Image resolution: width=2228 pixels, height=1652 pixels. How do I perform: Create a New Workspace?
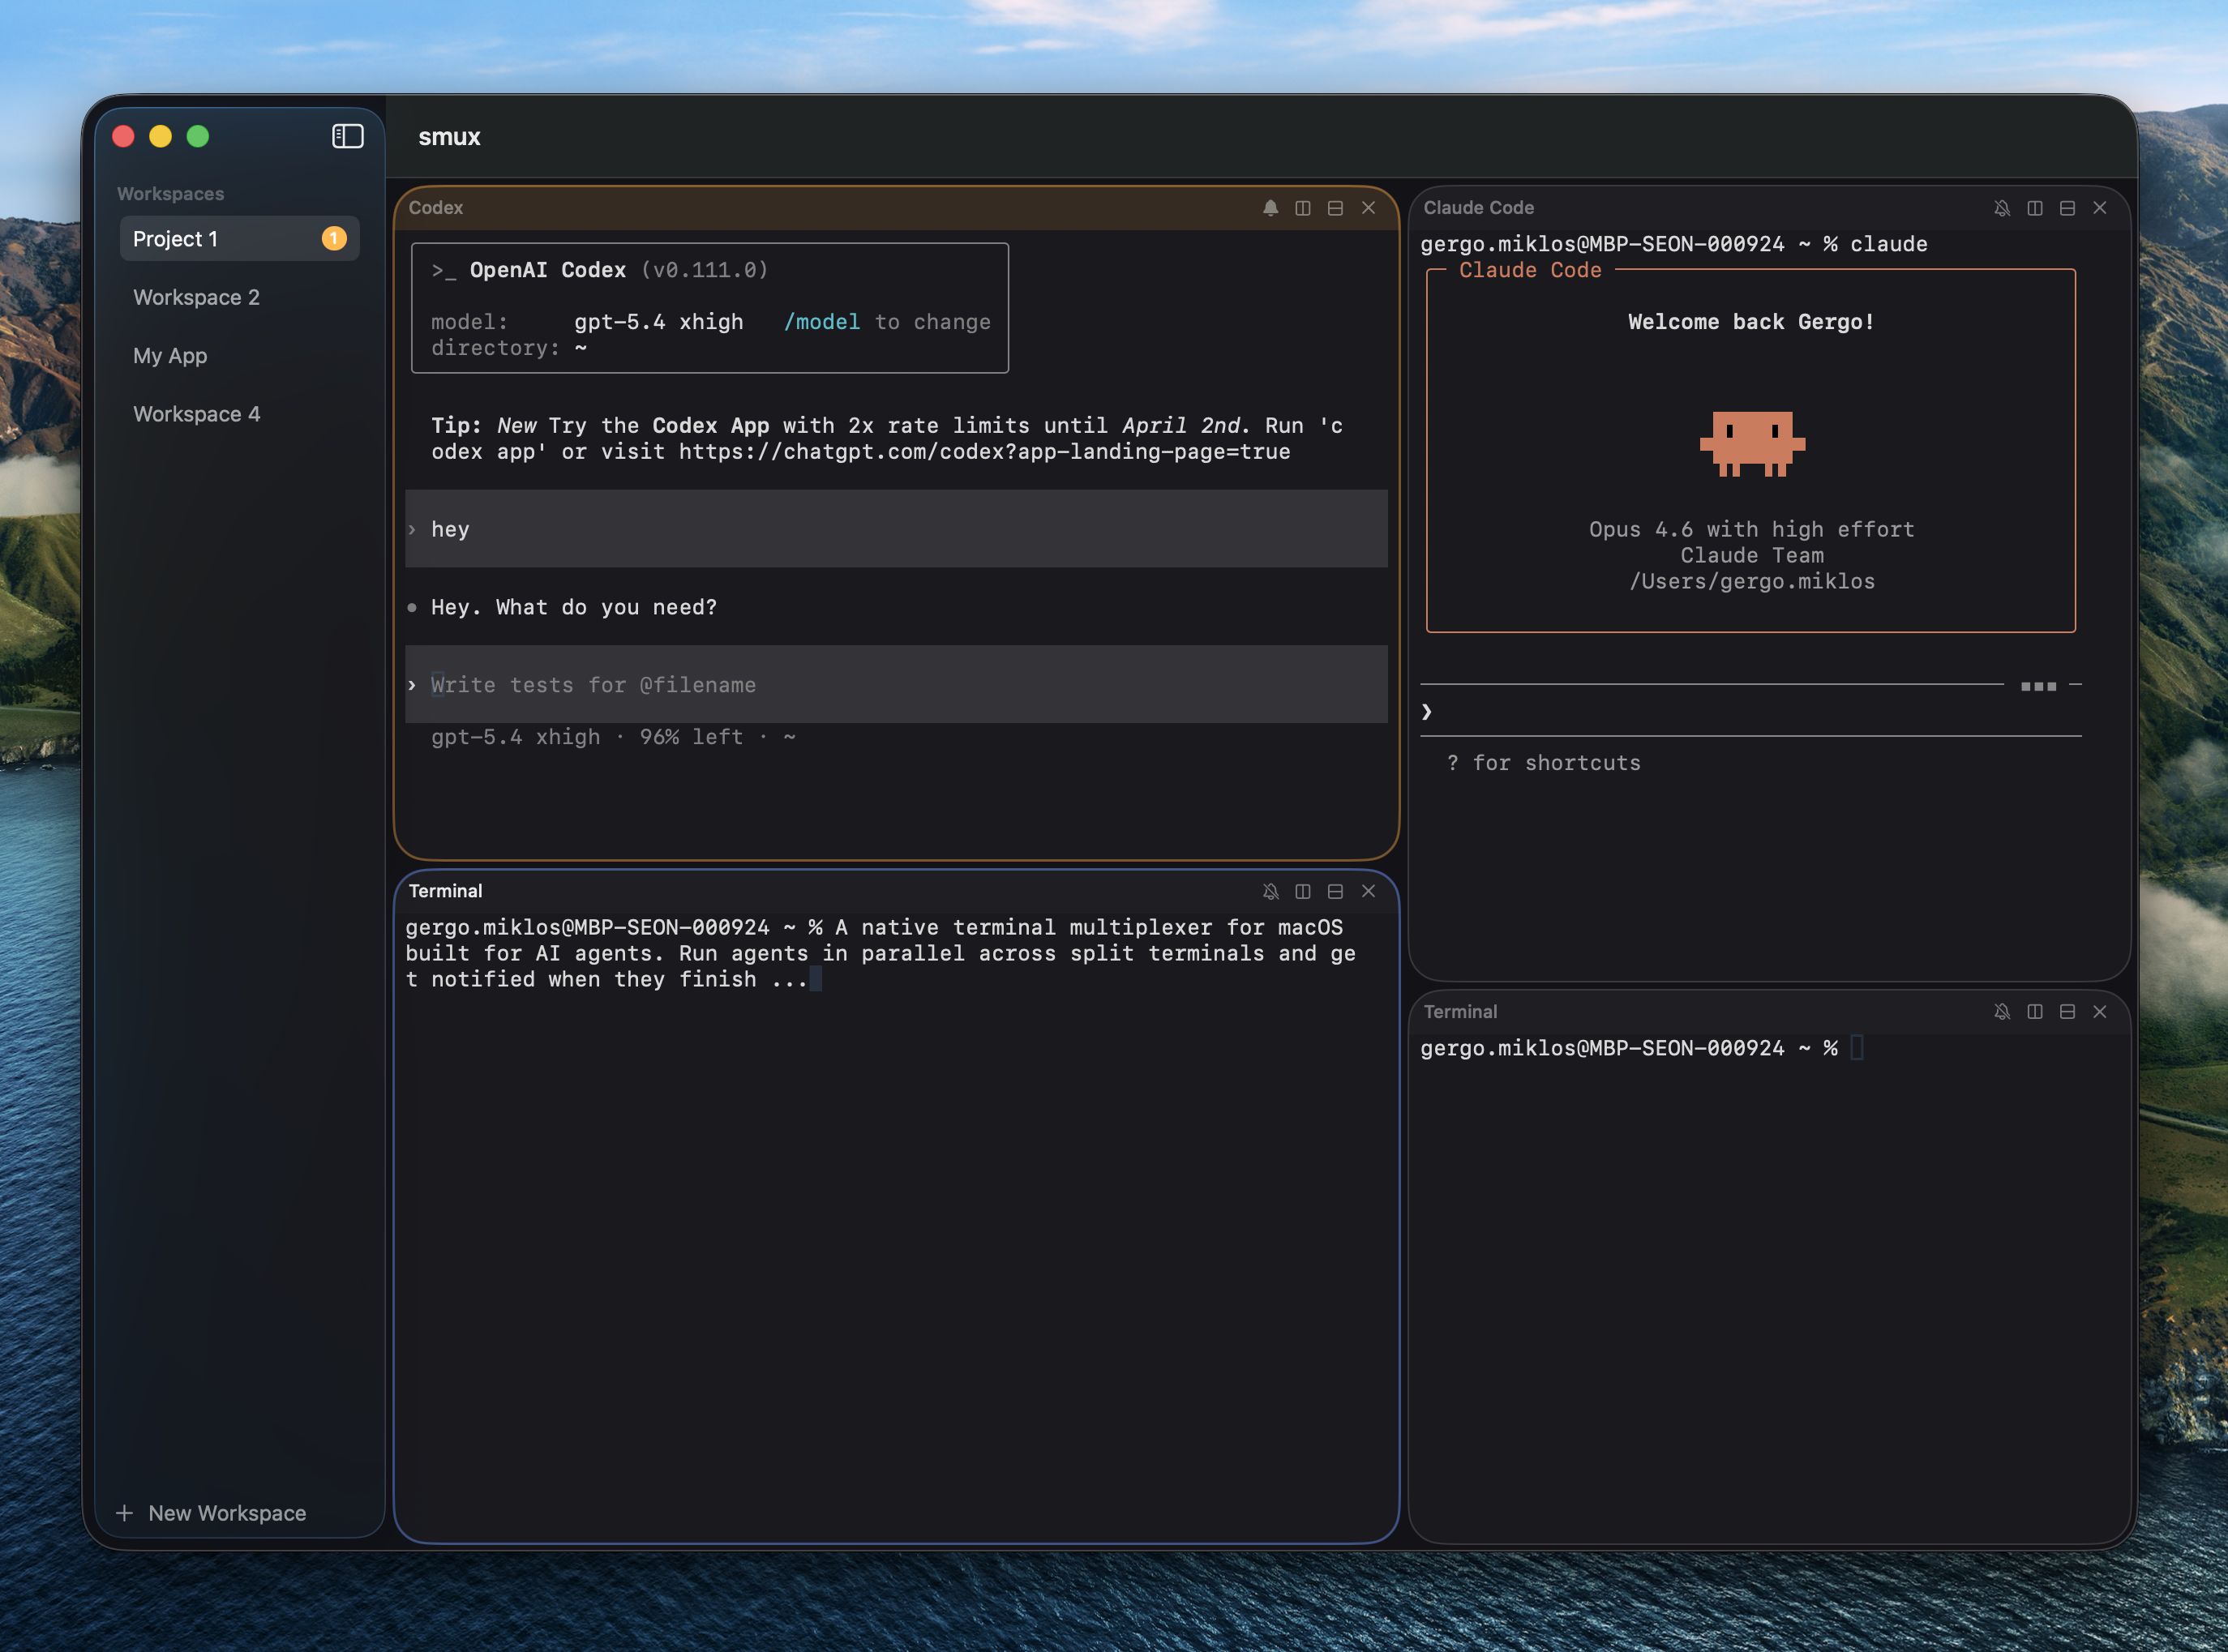click(211, 1513)
